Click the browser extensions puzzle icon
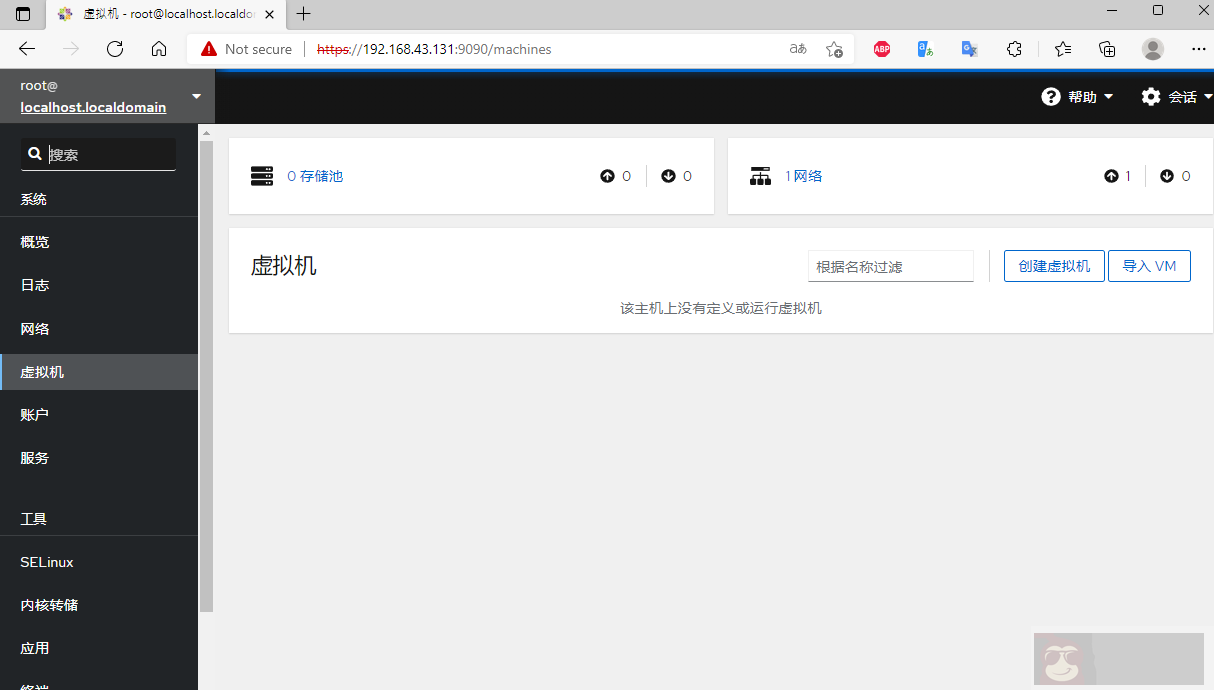The image size is (1214, 690). 1014,49
